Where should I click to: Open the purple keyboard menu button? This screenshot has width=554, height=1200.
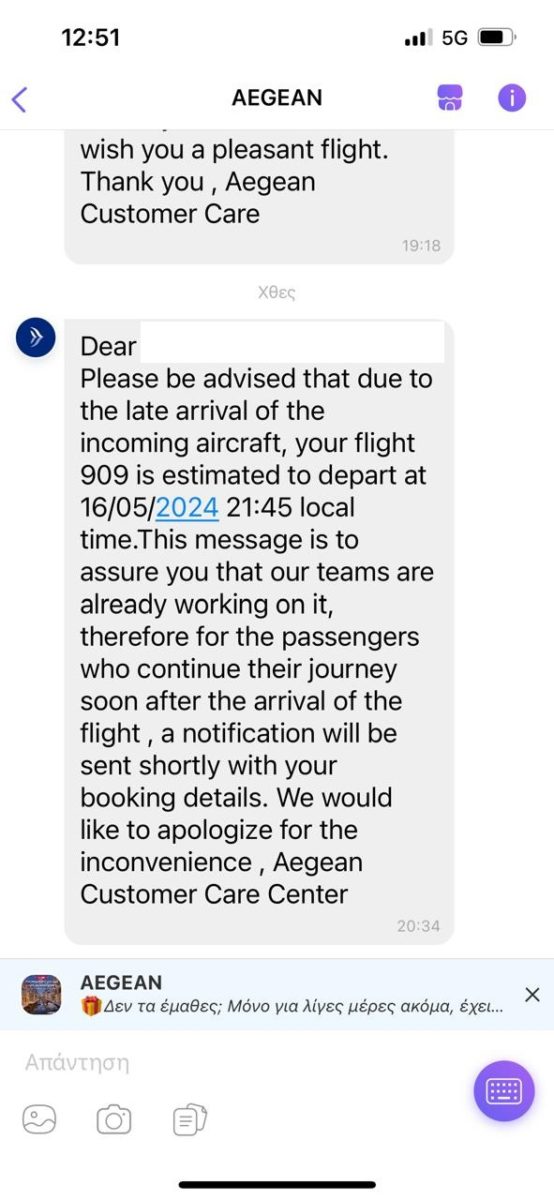(504, 1091)
